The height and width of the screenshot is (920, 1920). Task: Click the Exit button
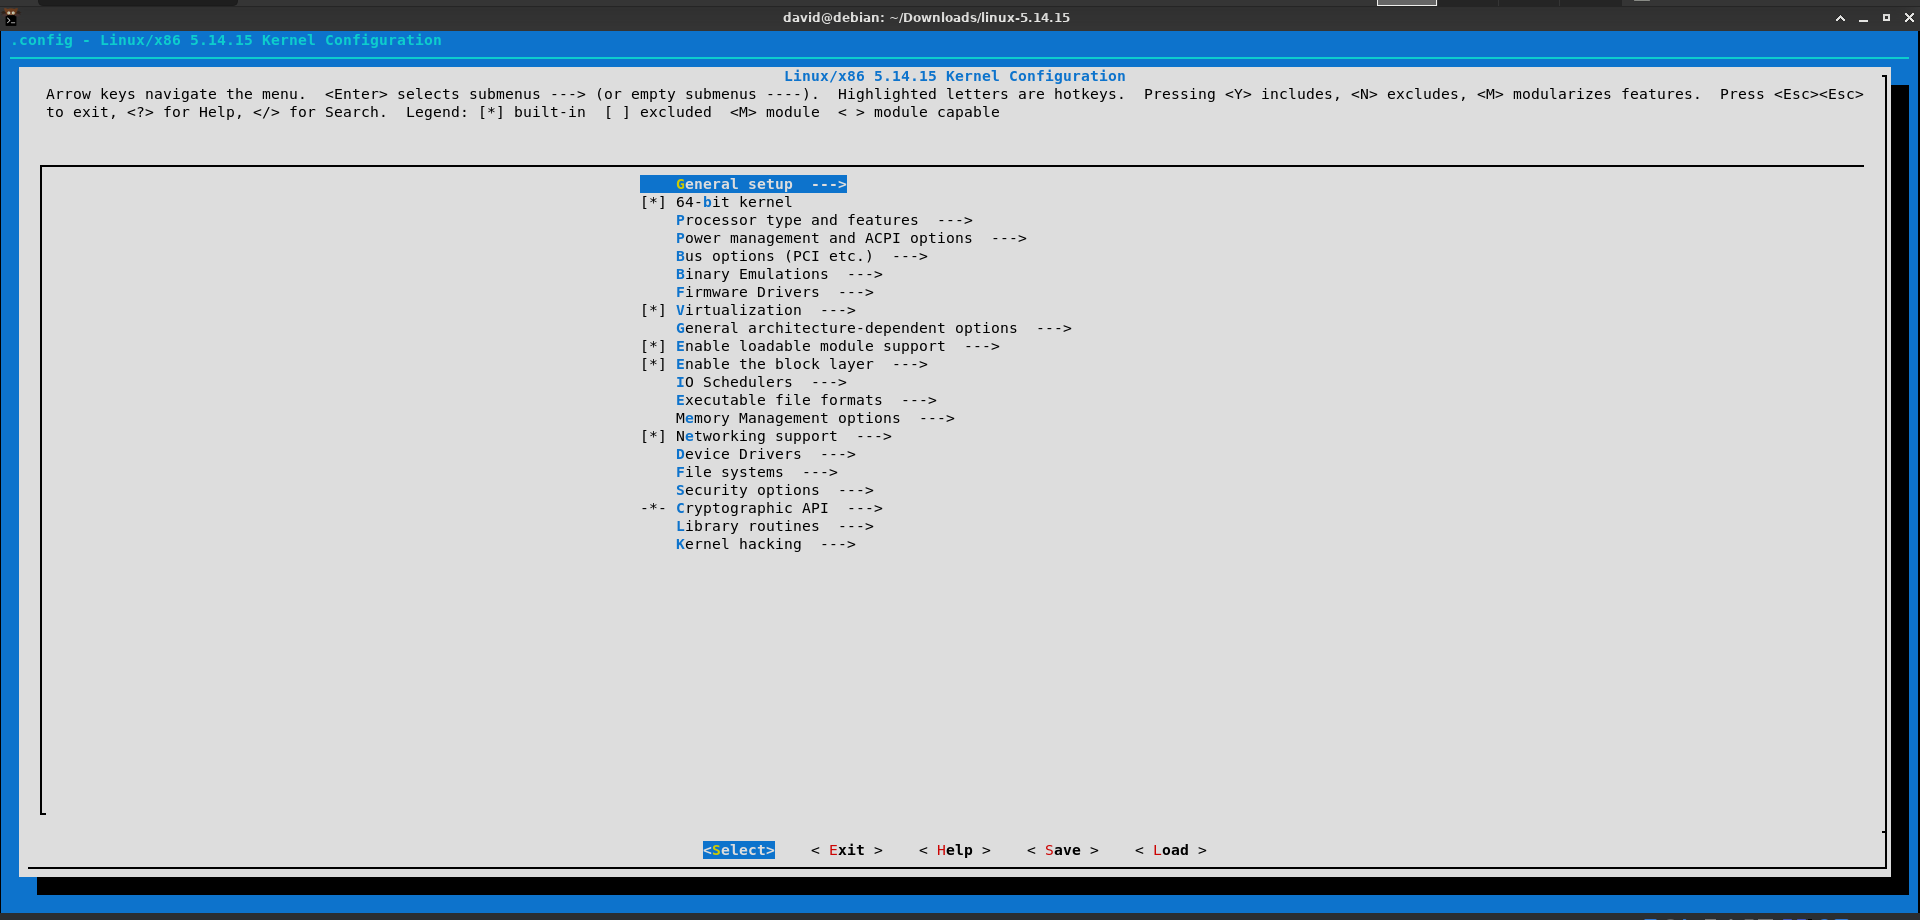click(846, 850)
